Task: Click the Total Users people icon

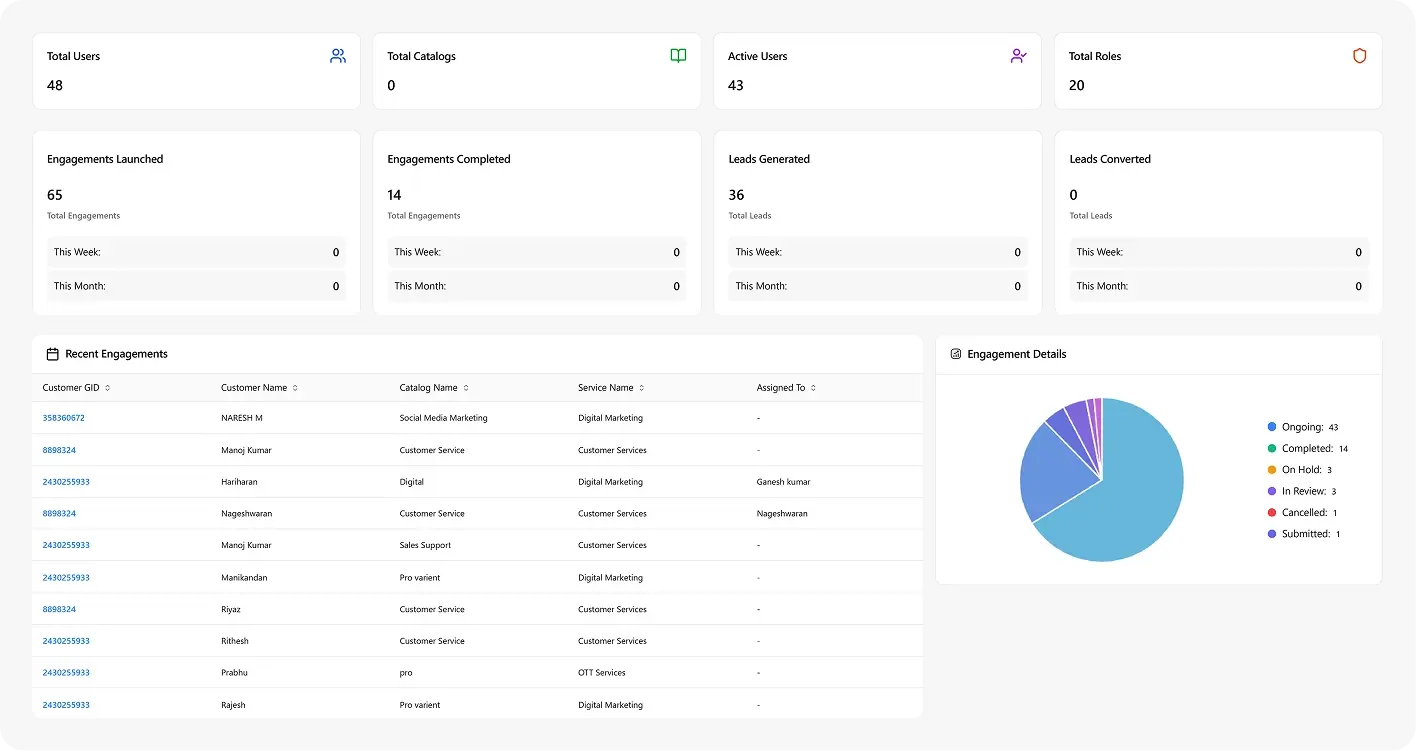Action: point(338,56)
